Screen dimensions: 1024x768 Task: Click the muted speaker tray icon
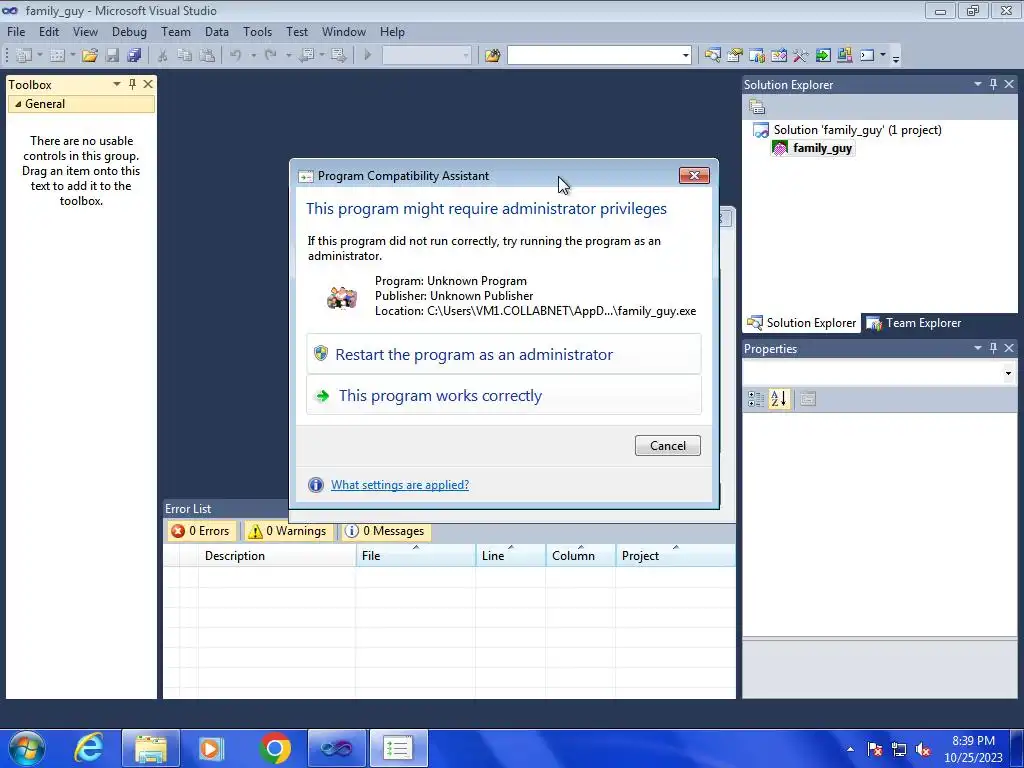[x=923, y=750]
